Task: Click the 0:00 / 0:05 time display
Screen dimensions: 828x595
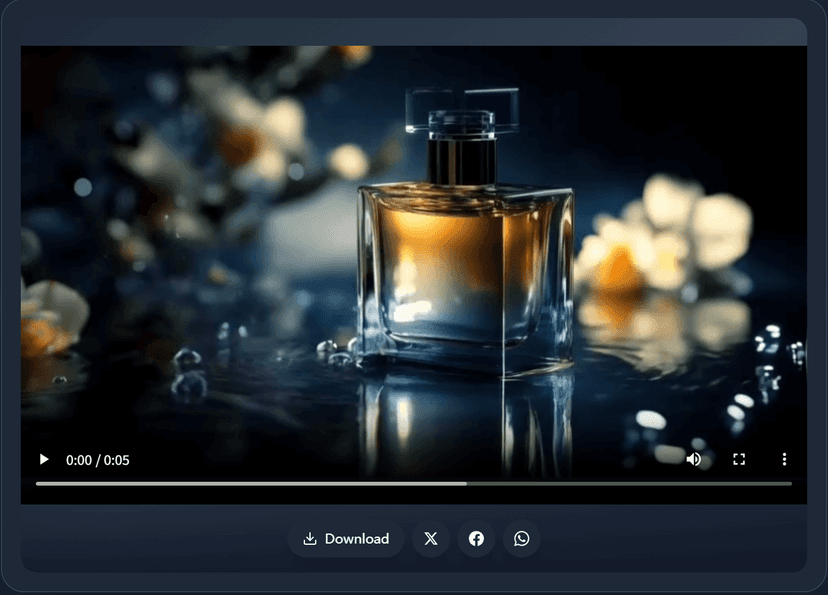Action: point(98,460)
